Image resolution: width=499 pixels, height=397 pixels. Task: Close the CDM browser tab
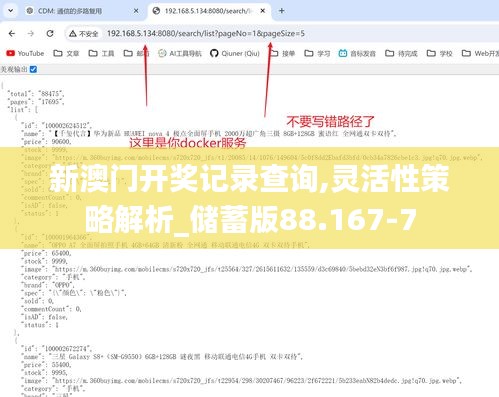click(136, 11)
